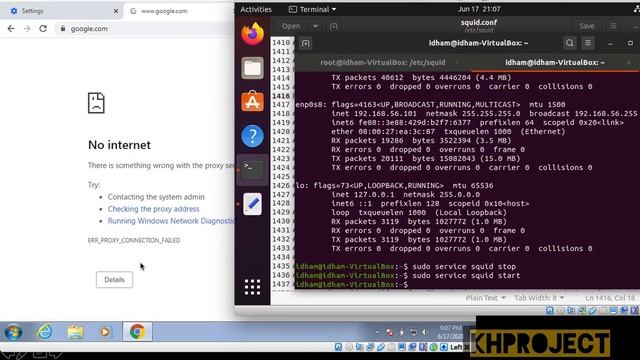Screen dimensions: 640x360
Task: Click the No internet heading
Action: pos(119,145)
